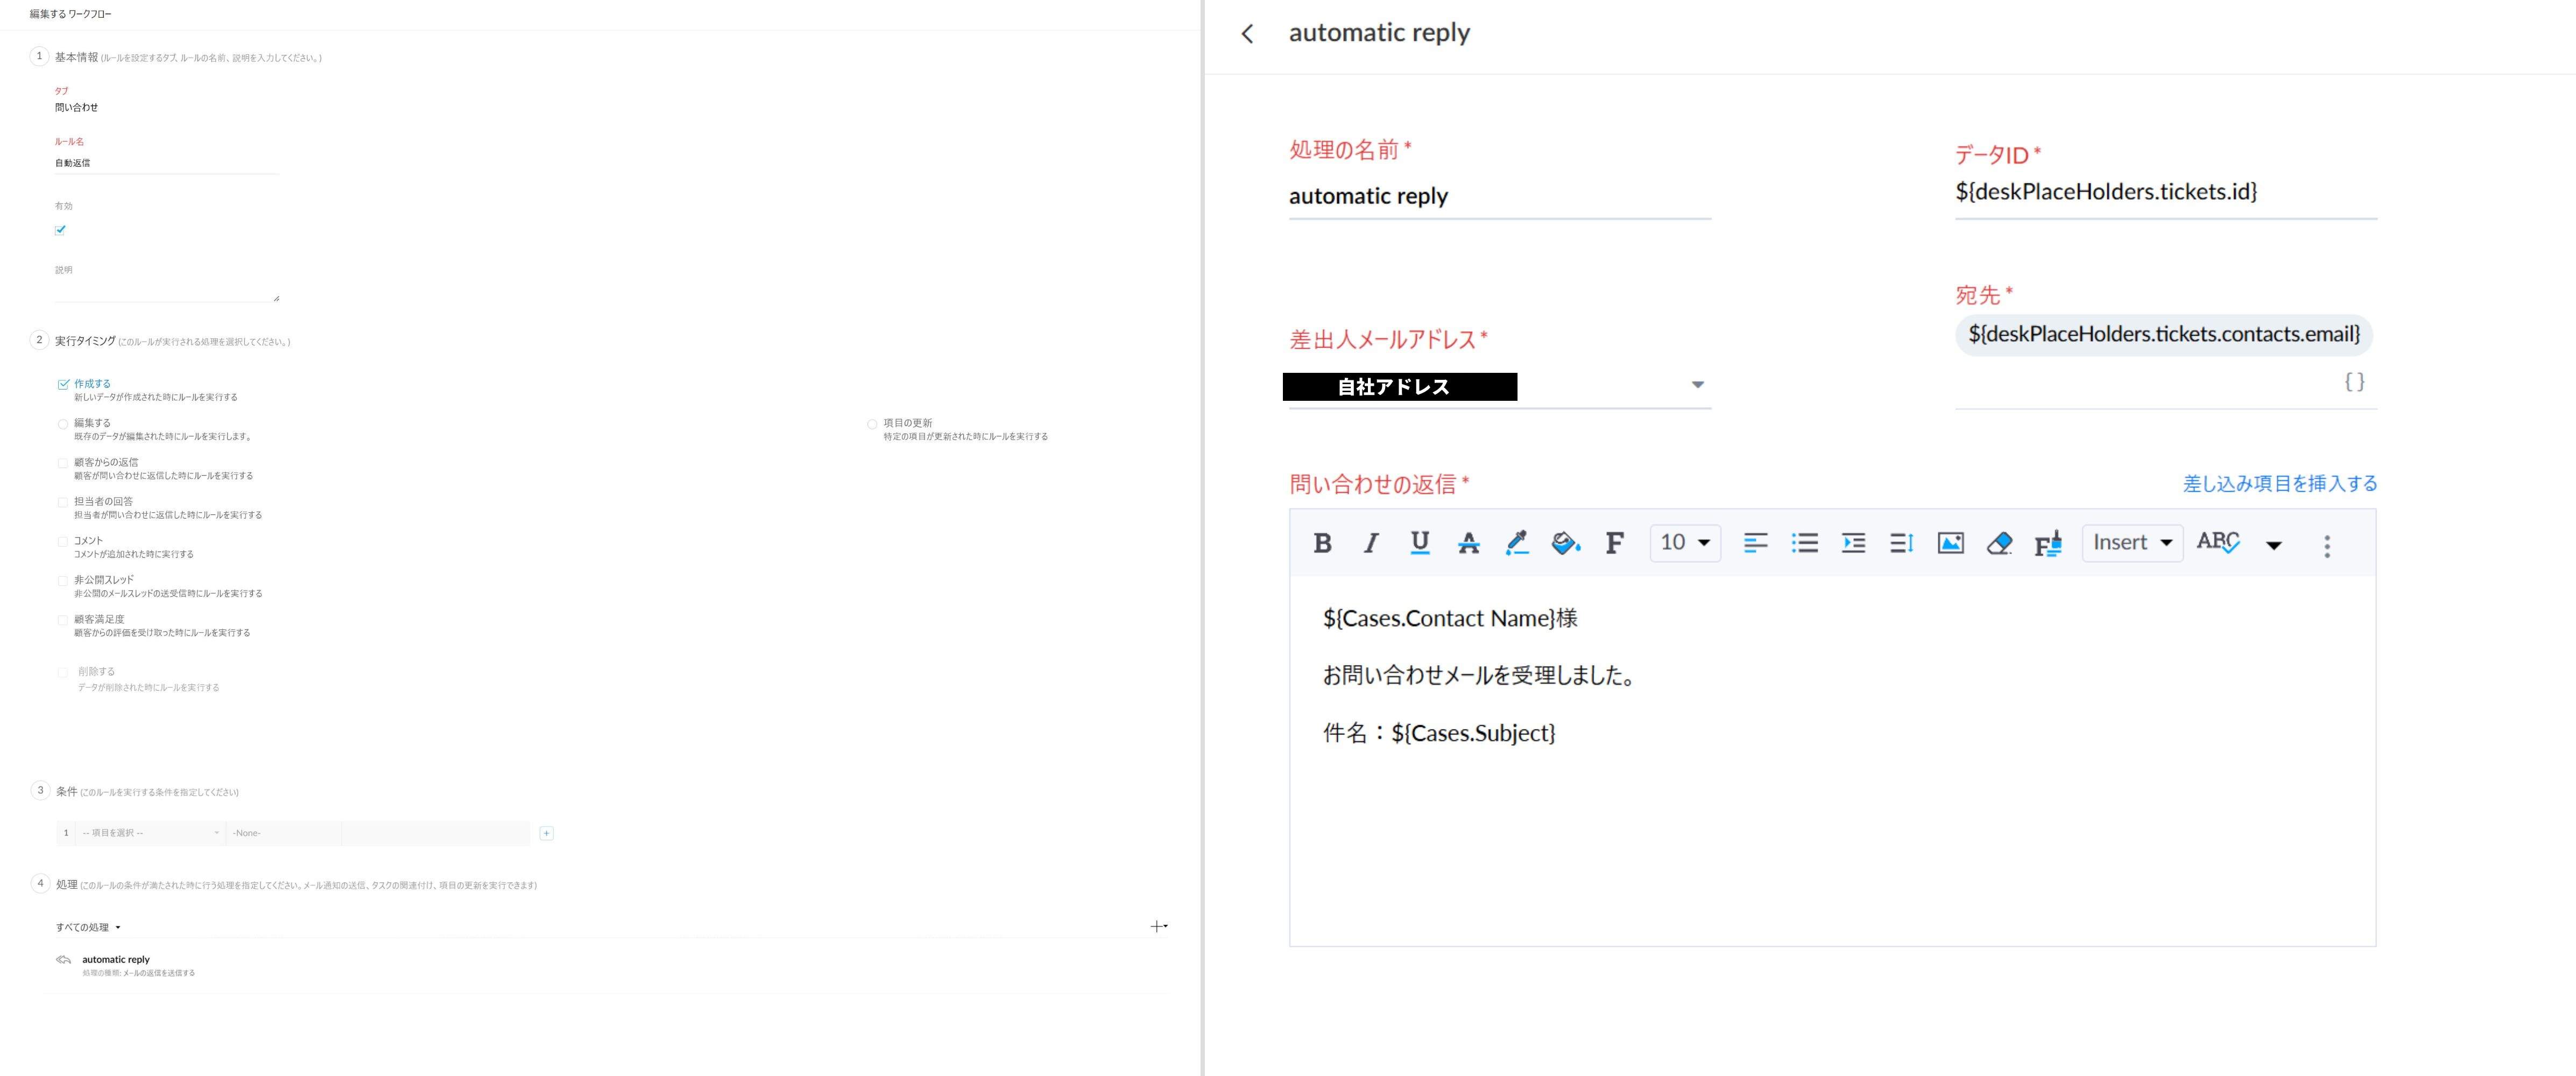
Task: Insert an image into reply body
Action: (x=1950, y=543)
